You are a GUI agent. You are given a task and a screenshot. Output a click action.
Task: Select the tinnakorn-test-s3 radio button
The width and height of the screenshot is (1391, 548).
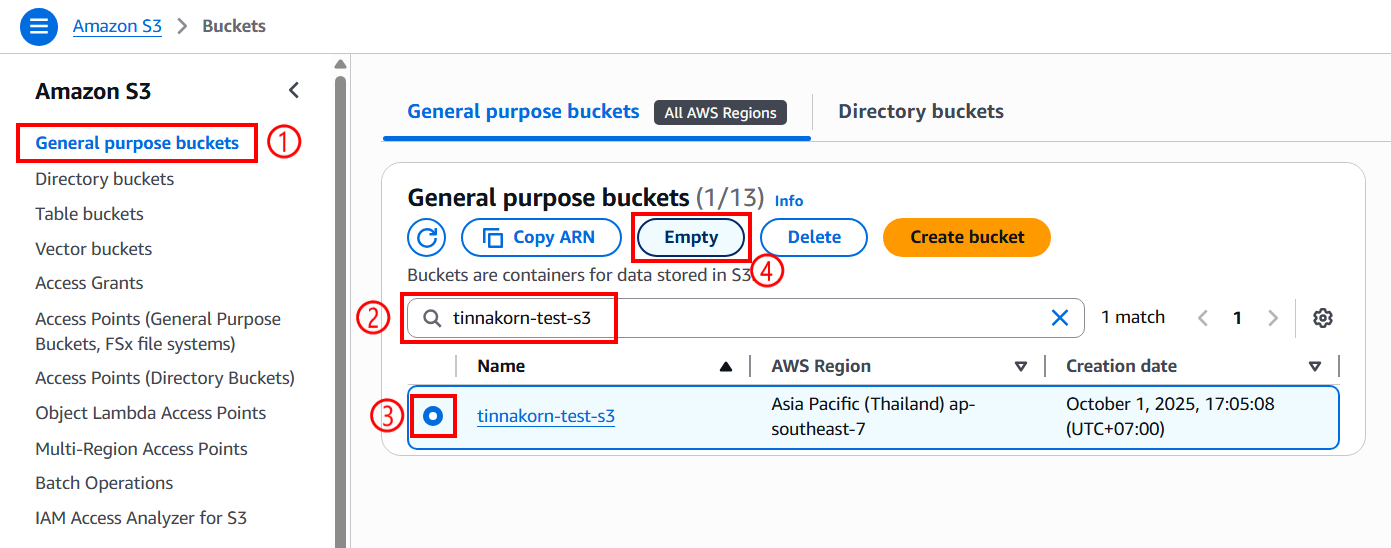[433, 417]
